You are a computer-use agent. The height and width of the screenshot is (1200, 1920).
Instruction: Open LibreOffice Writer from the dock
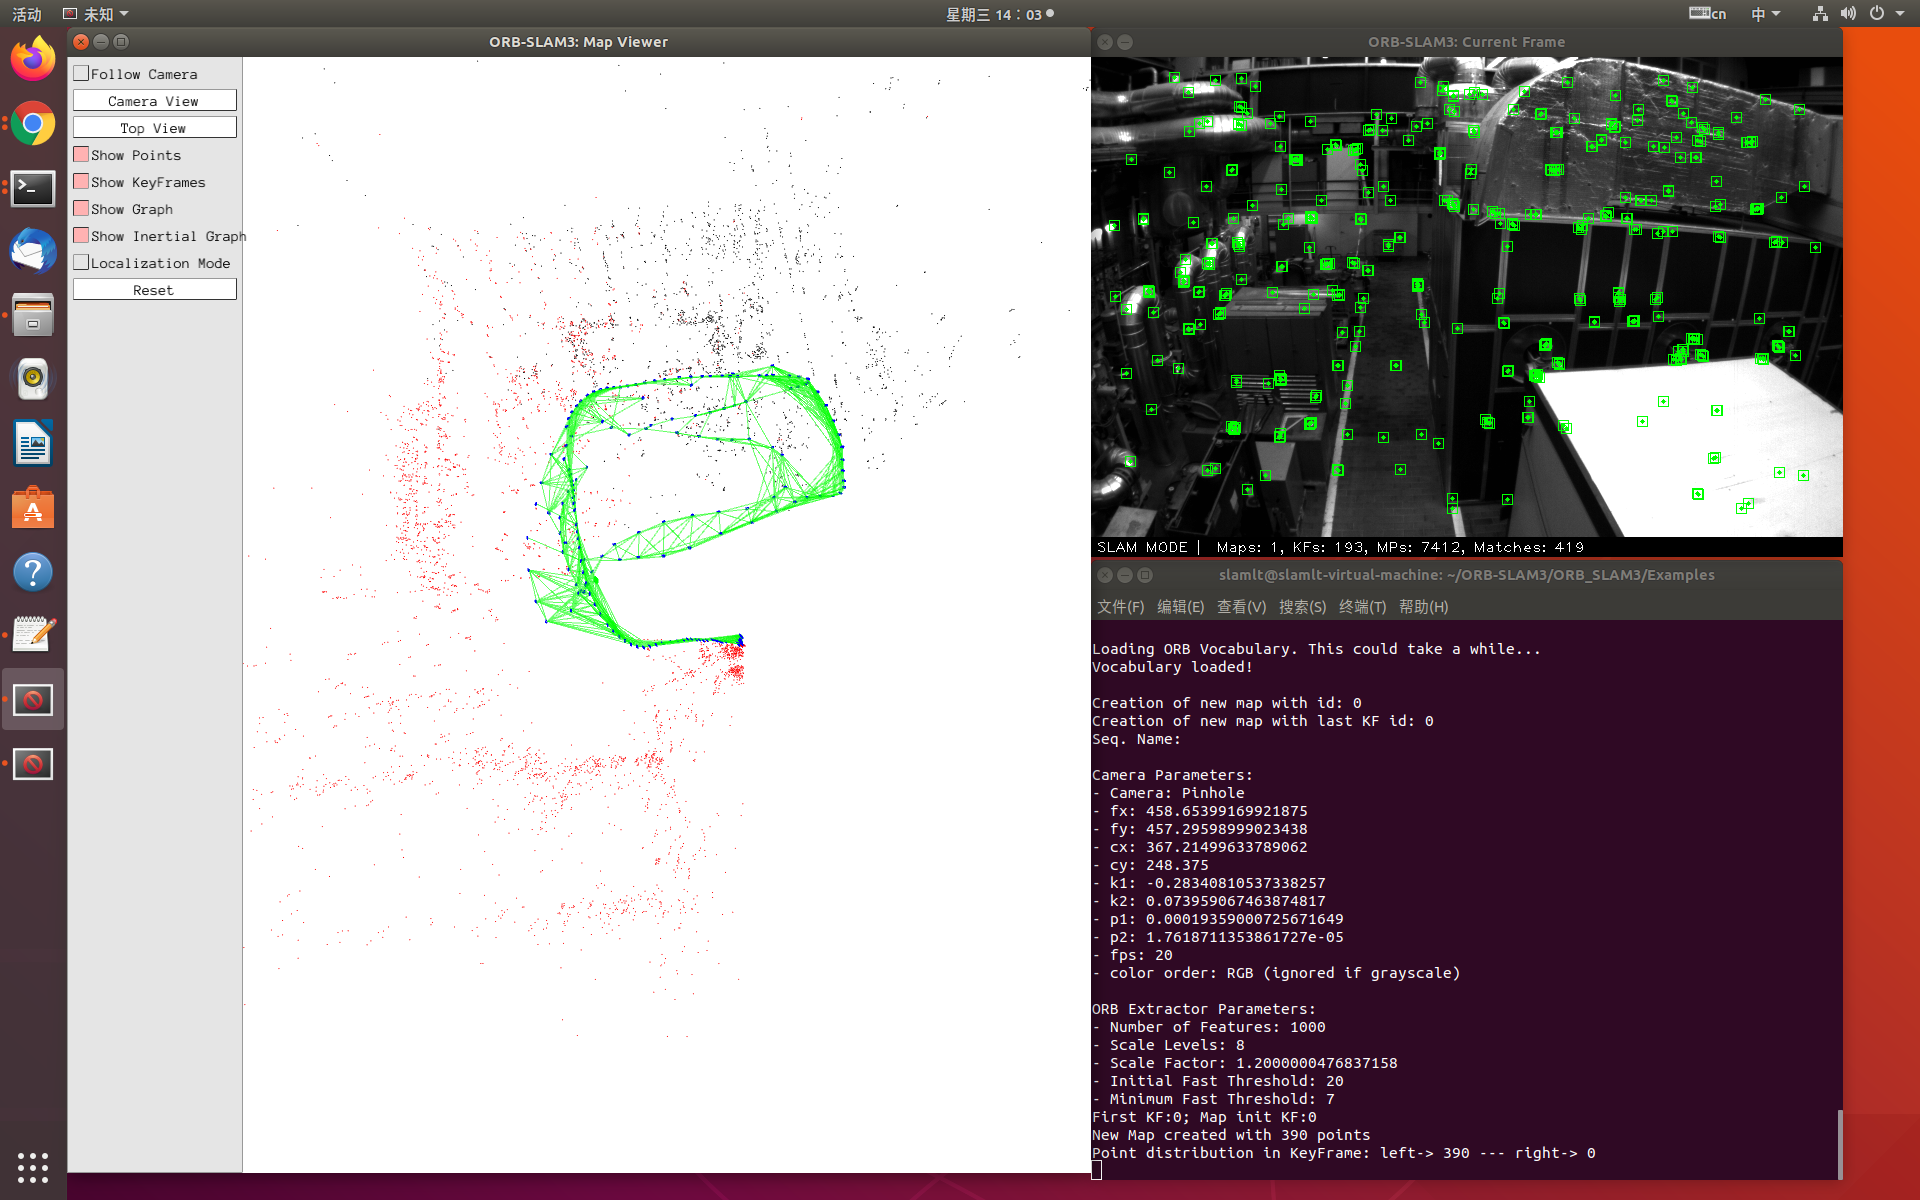click(33, 443)
